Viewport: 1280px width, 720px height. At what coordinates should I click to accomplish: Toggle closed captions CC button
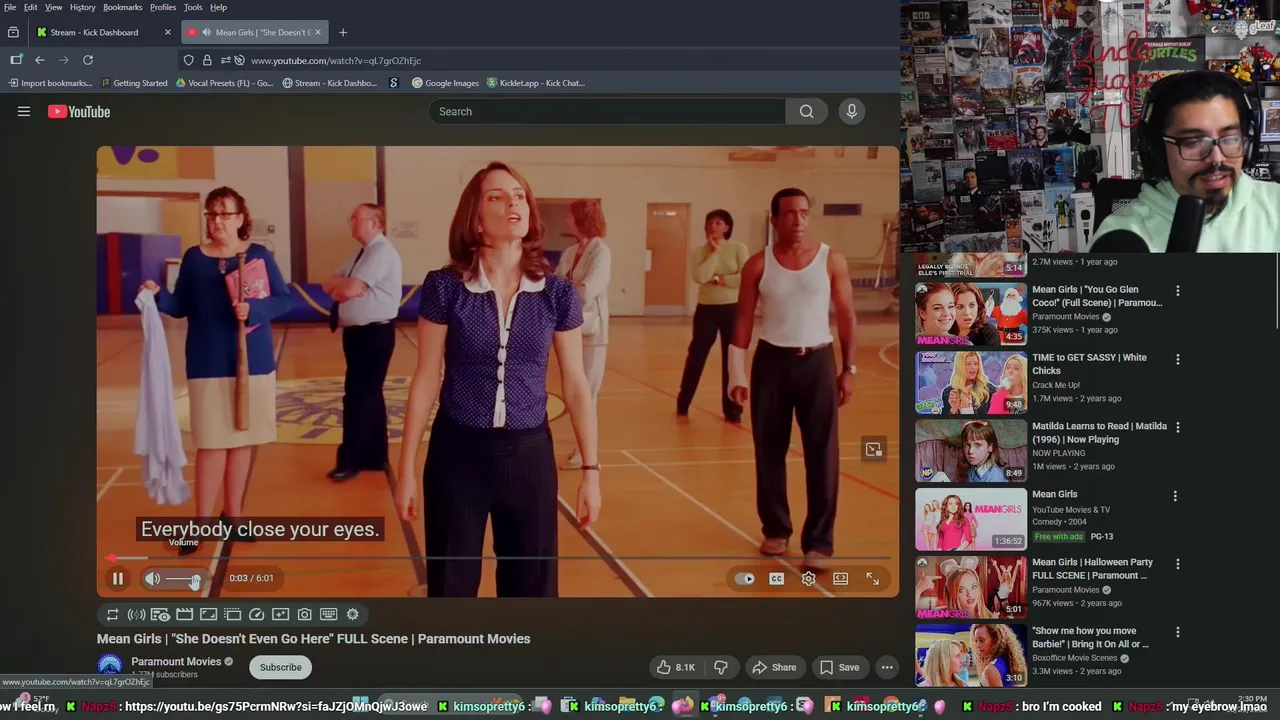[776, 578]
